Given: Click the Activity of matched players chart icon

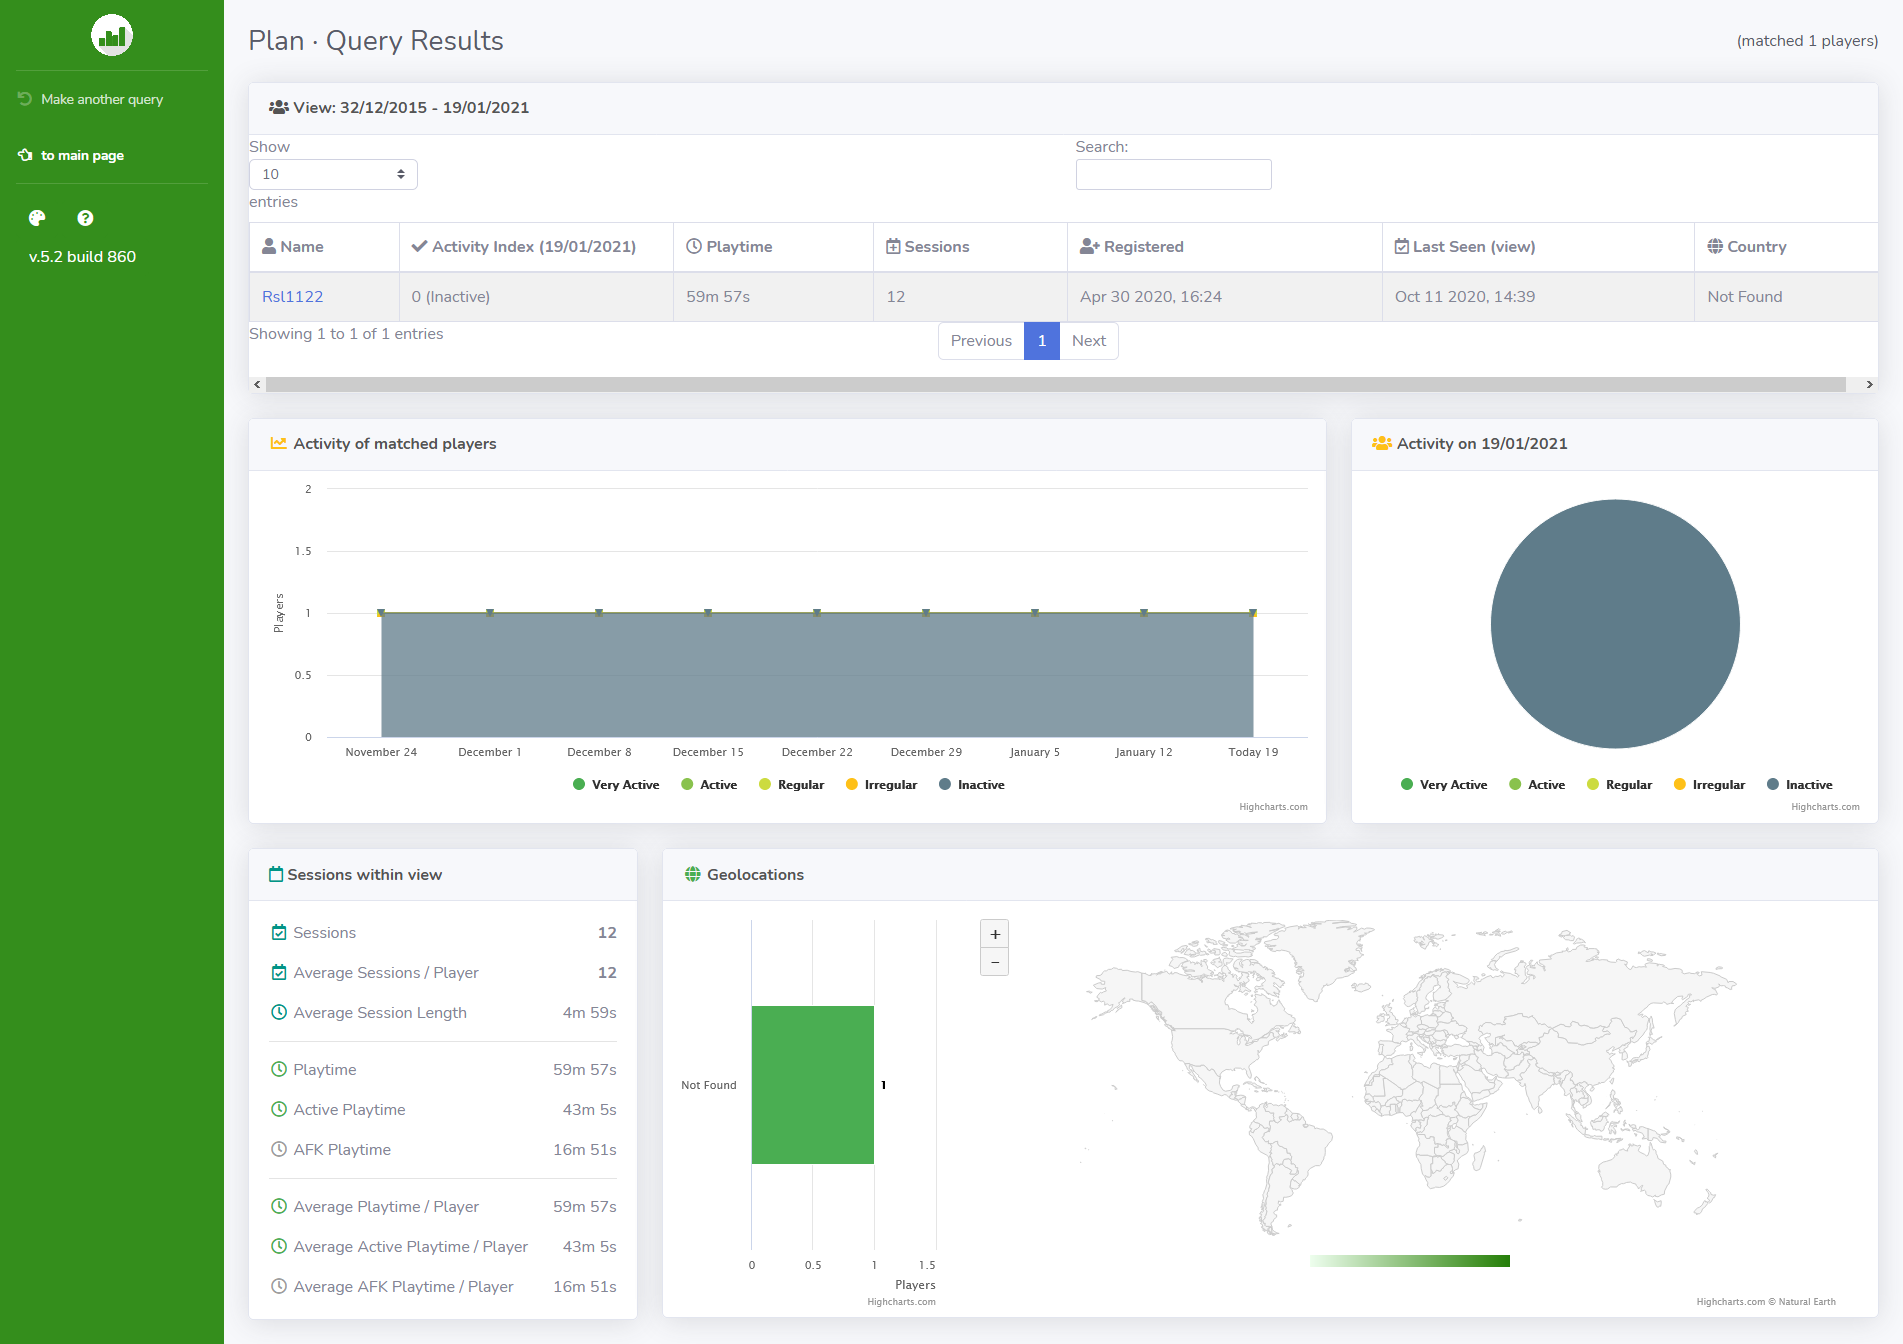Looking at the screenshot, I should tap(278, 444).
